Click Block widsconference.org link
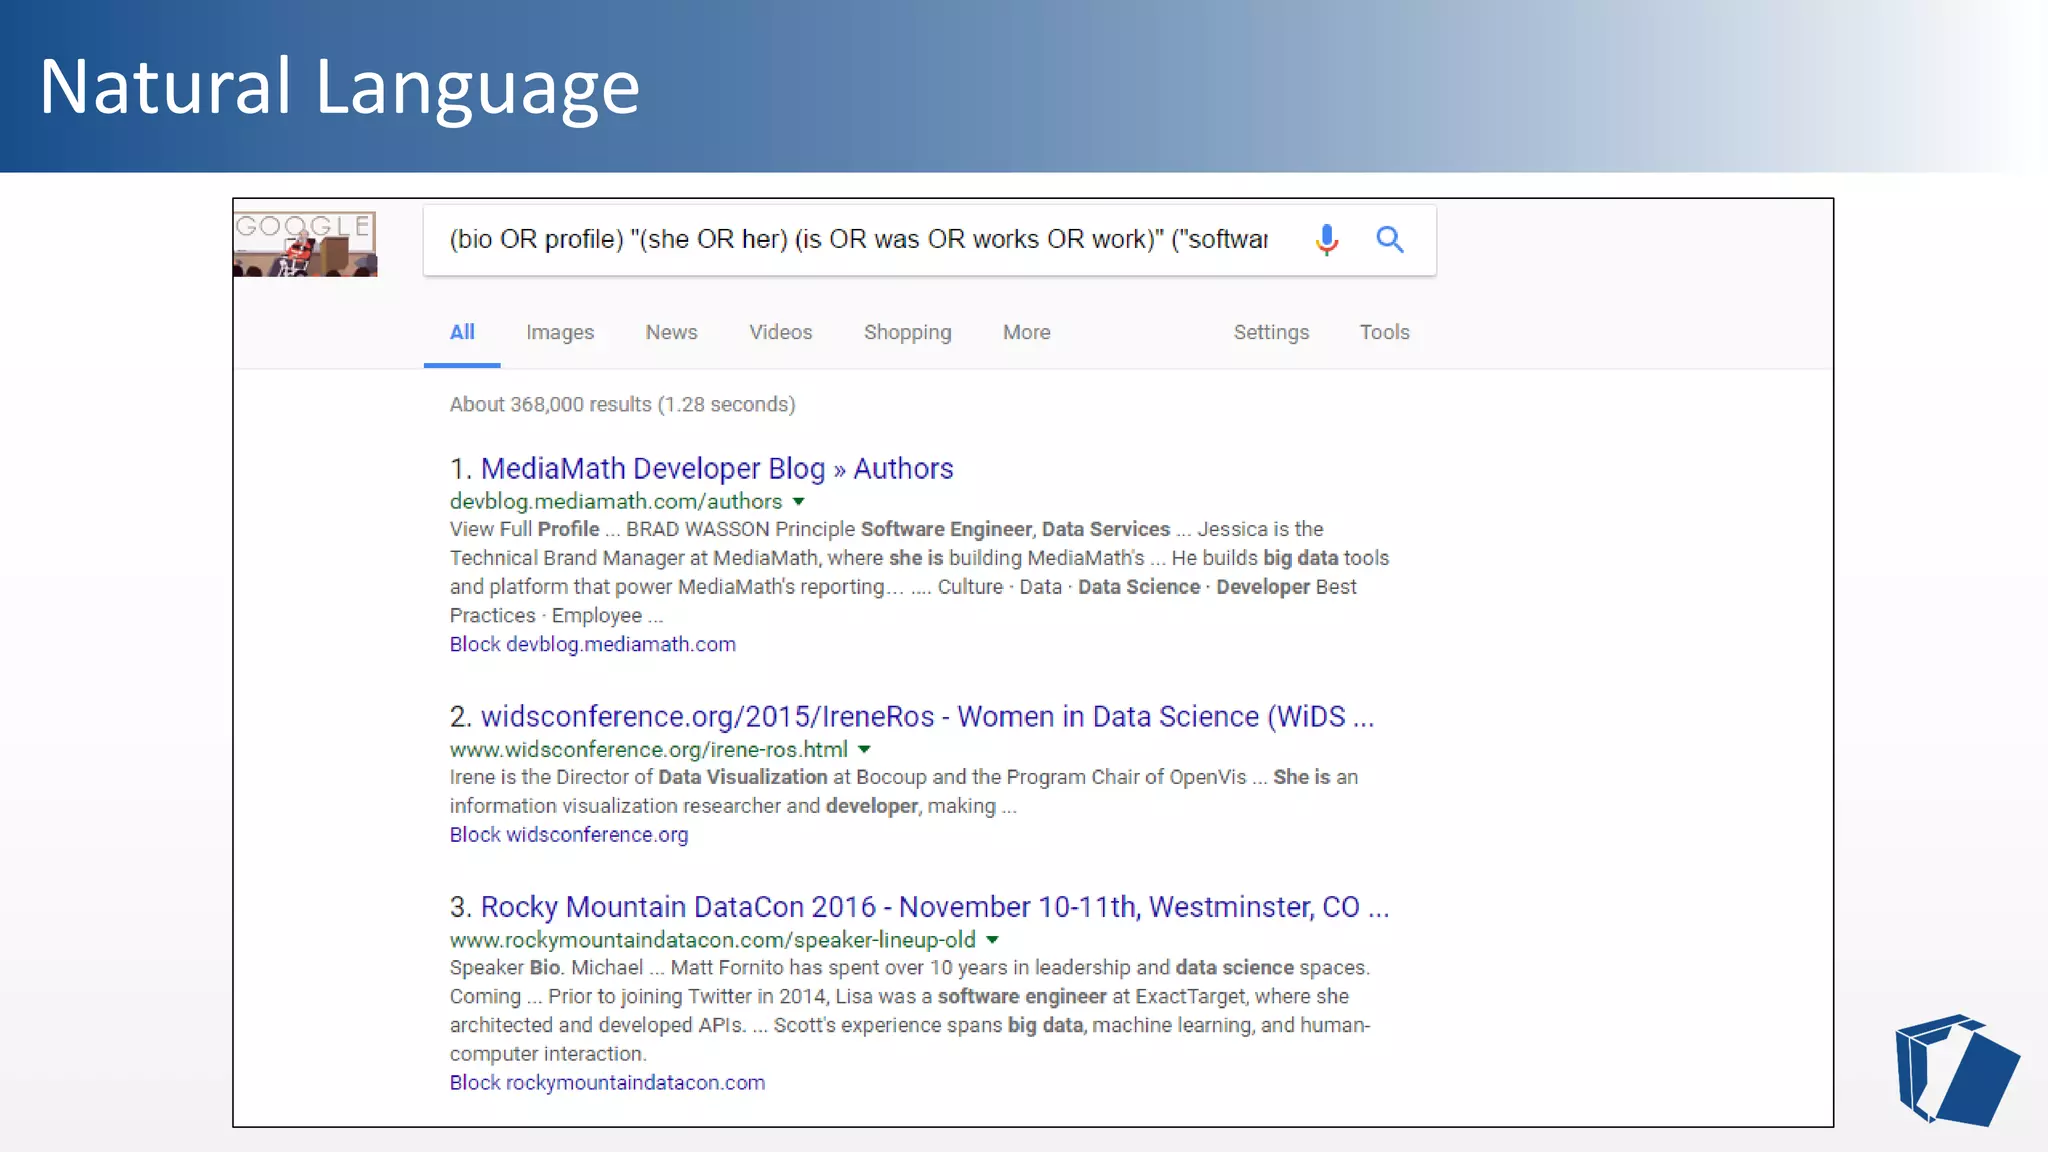Viewport: 2048px width, 1152px height. point(568,834)
